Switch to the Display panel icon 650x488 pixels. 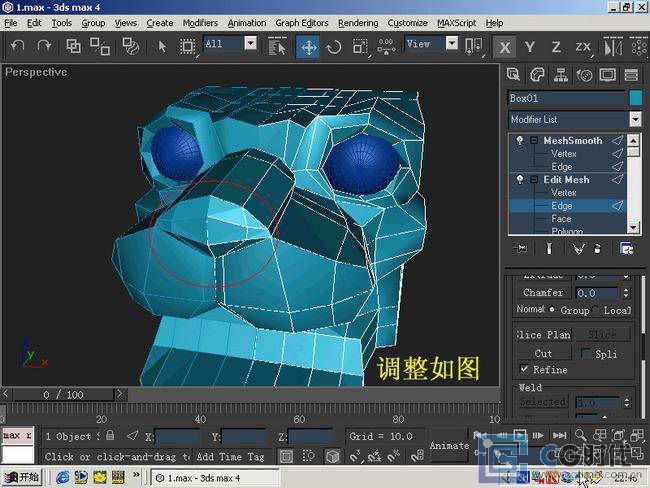[607, 74]
